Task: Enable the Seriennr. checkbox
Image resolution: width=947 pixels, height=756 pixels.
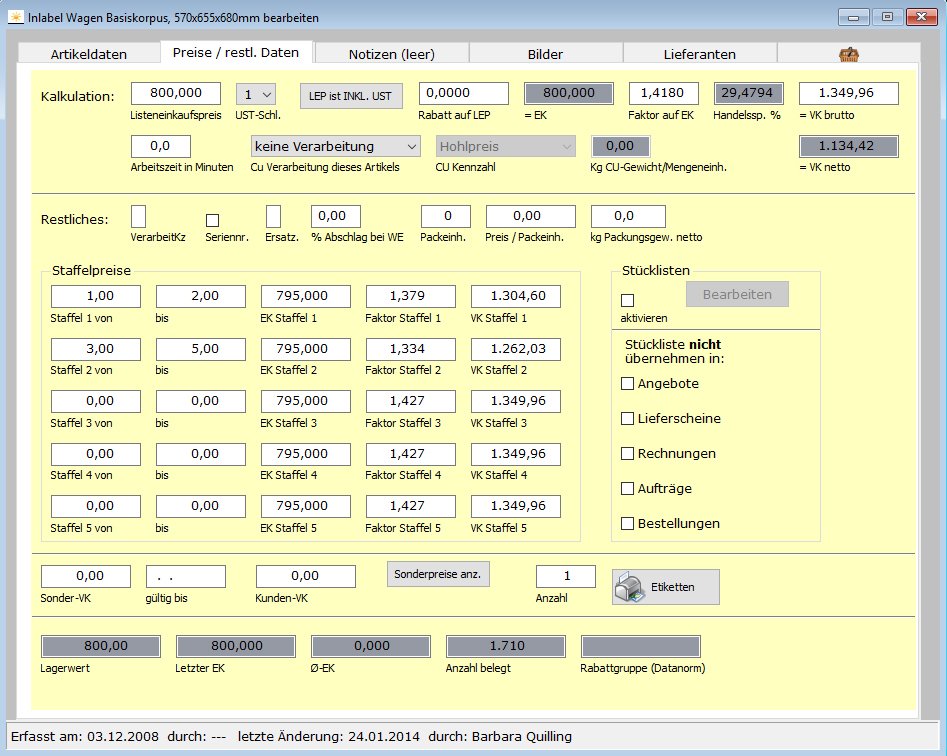Action: 212,220
